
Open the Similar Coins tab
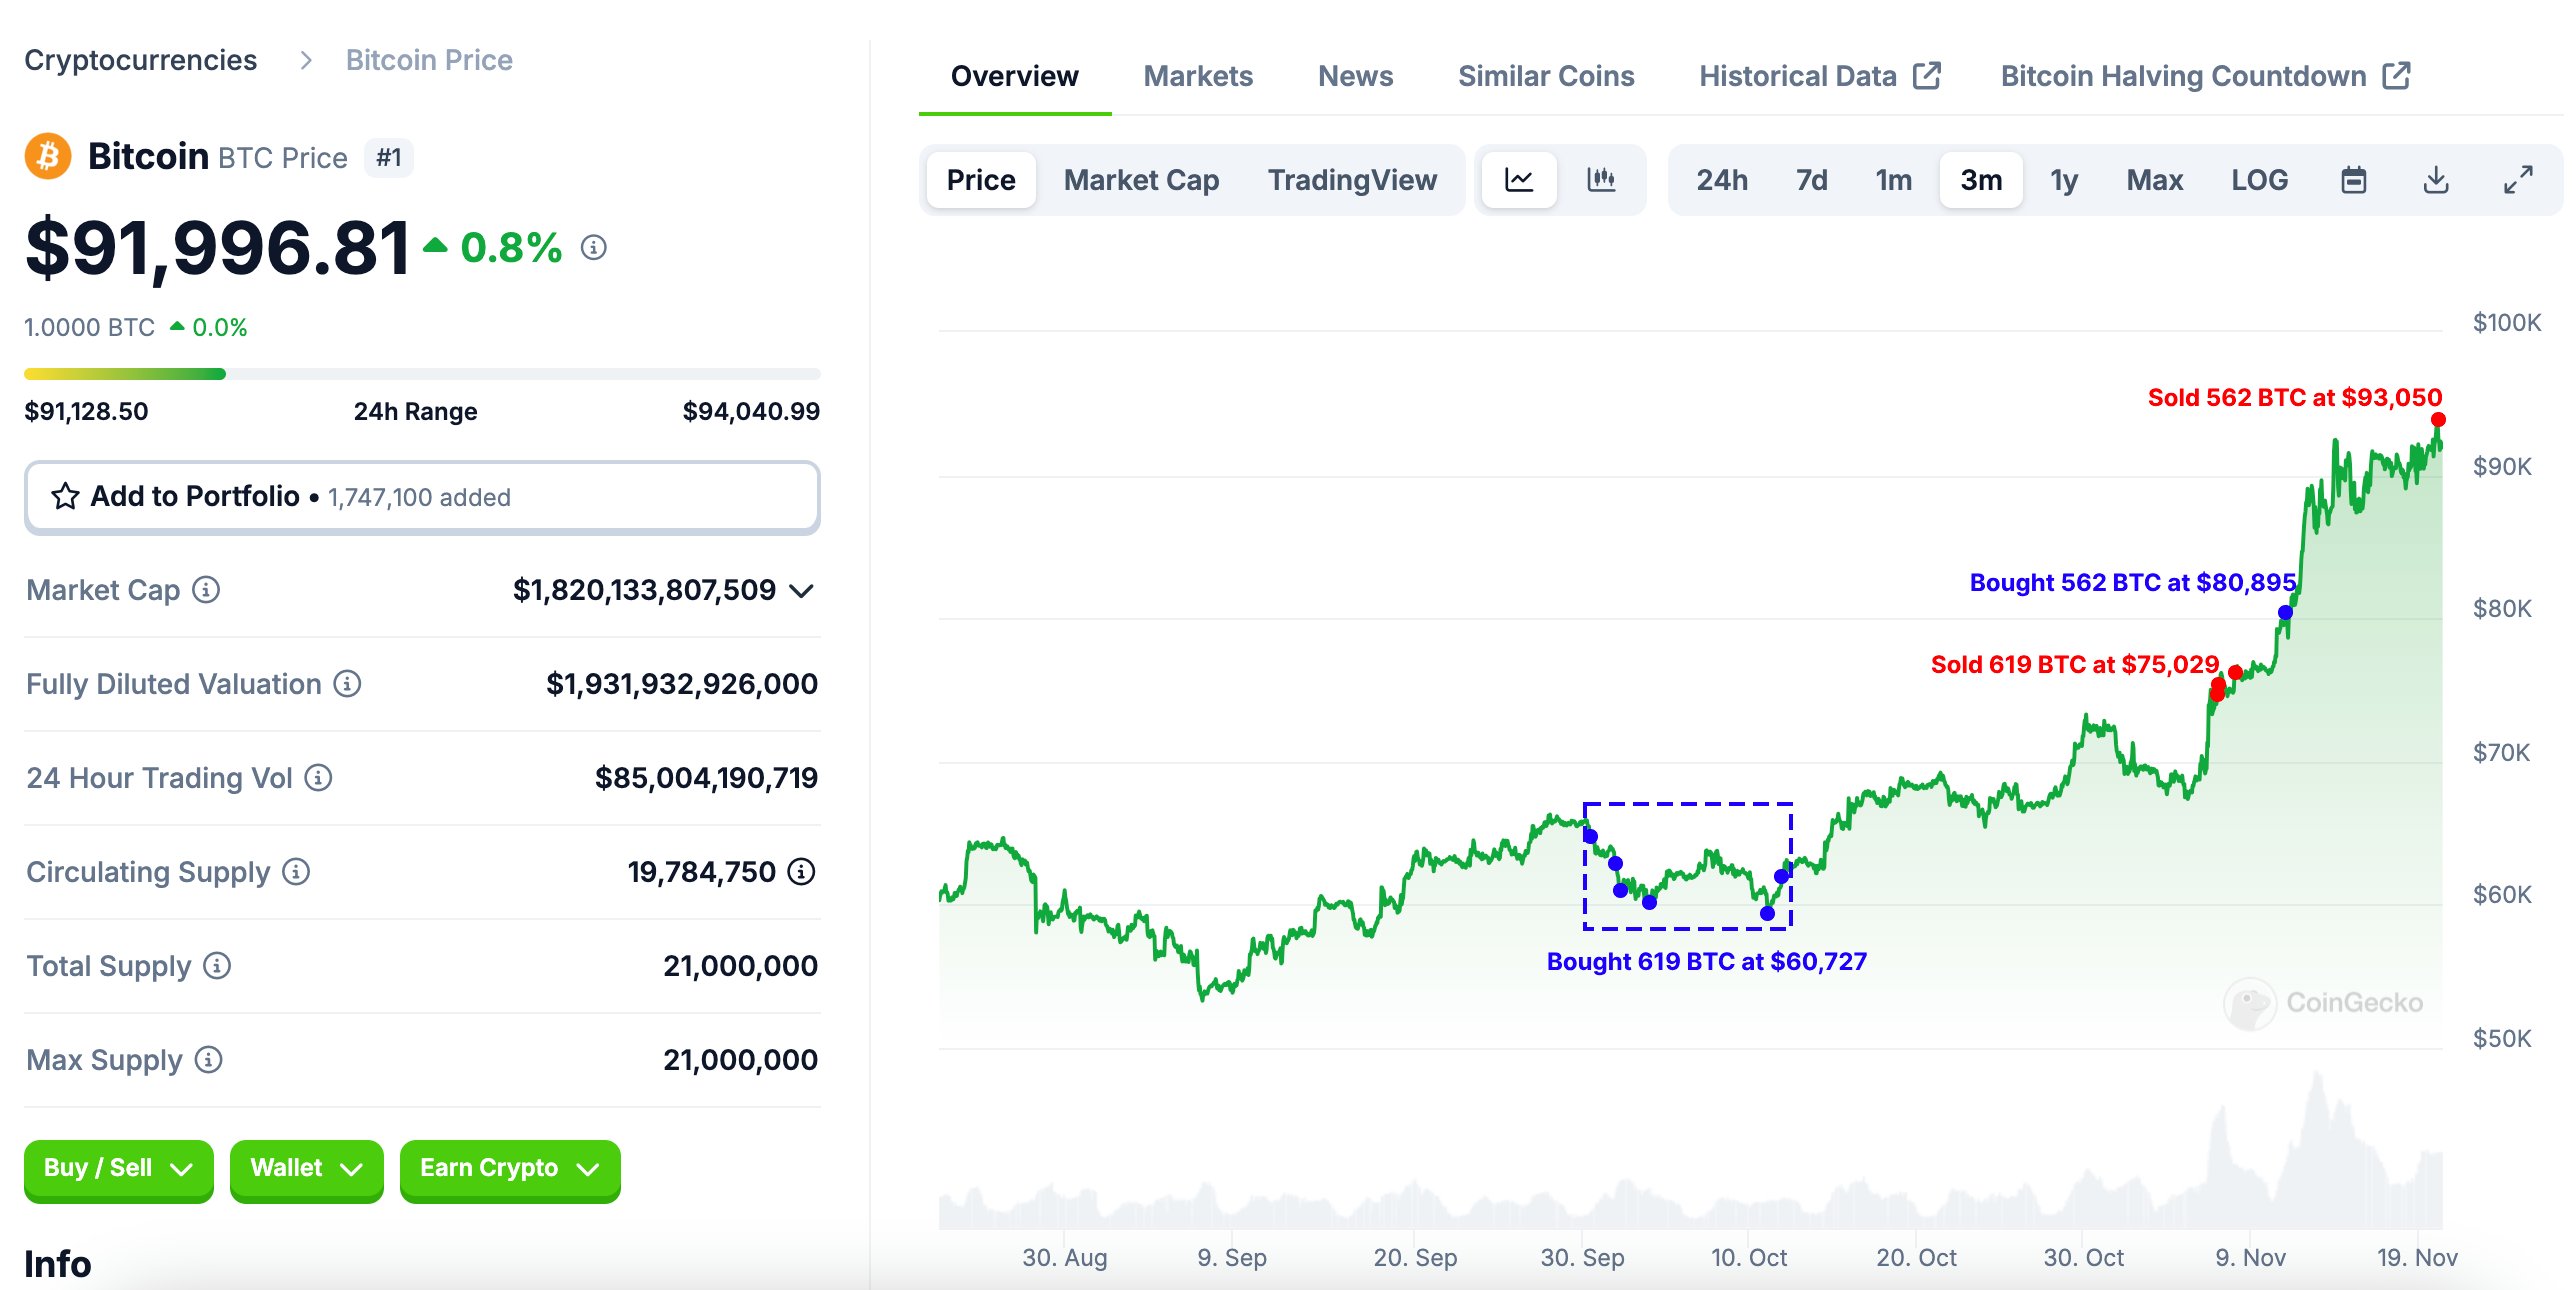(x=1546, y=76)
